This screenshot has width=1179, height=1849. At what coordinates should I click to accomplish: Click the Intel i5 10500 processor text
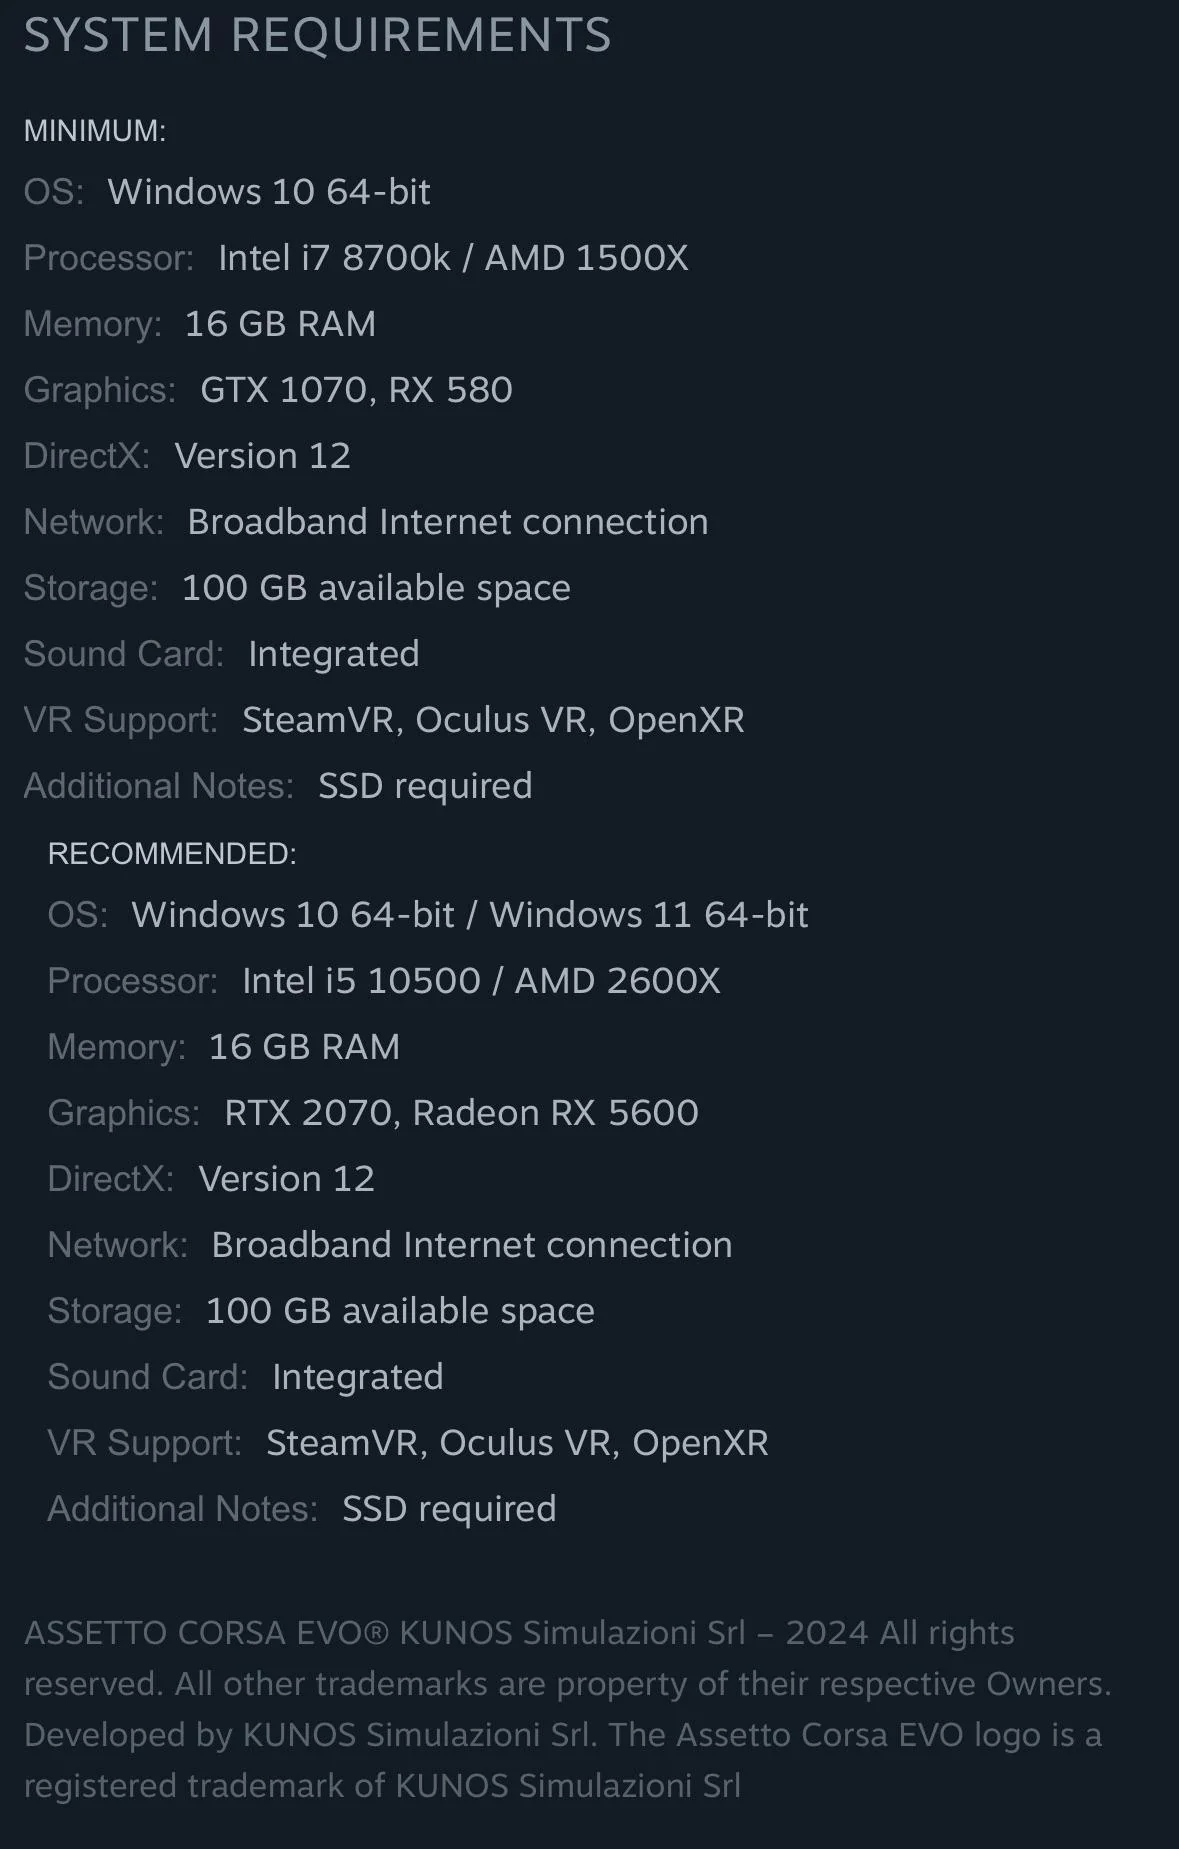pos(361,981)
